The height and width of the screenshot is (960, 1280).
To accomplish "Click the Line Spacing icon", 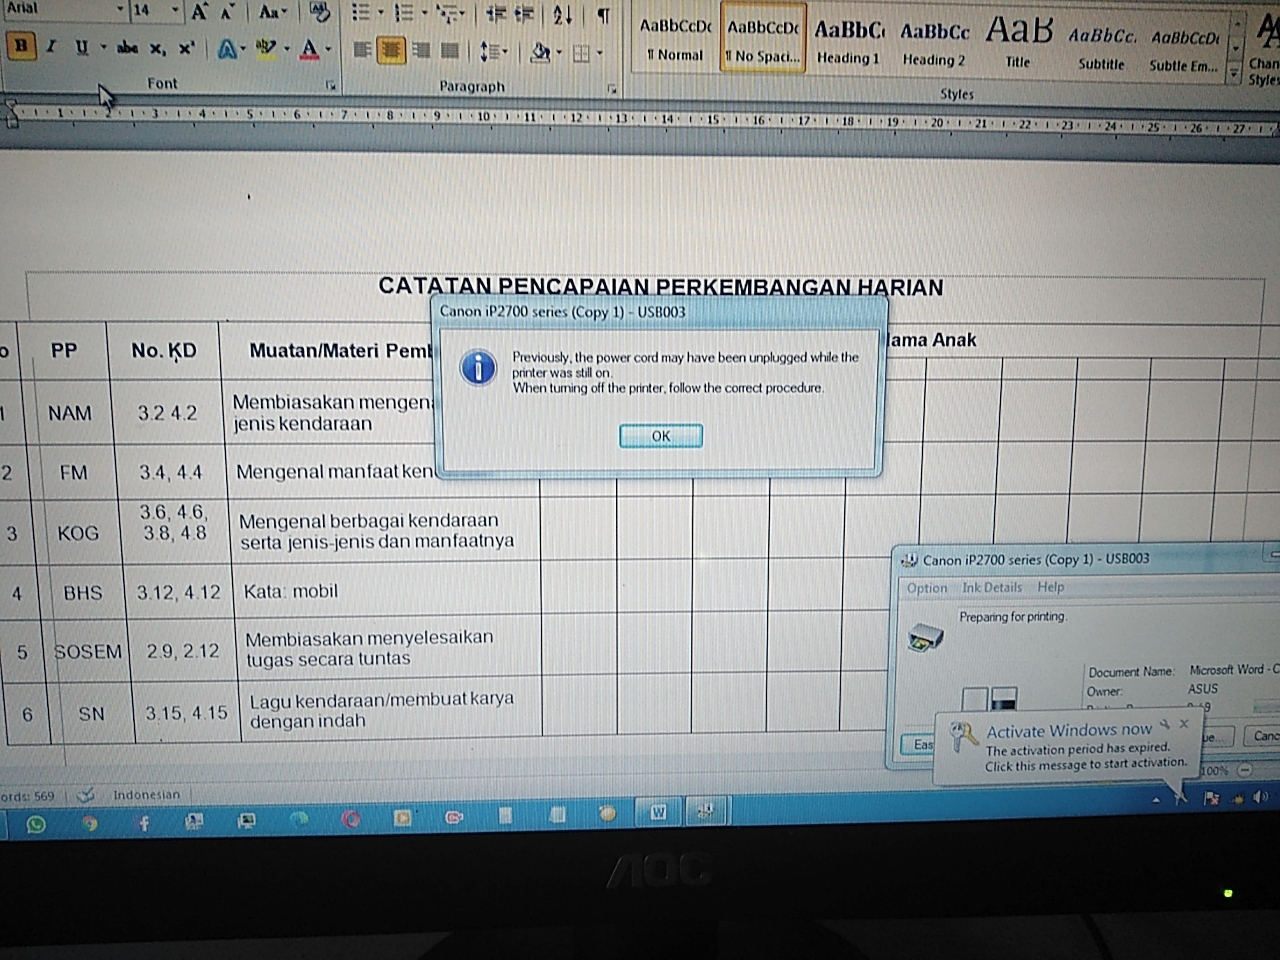I will coord(489,51).
